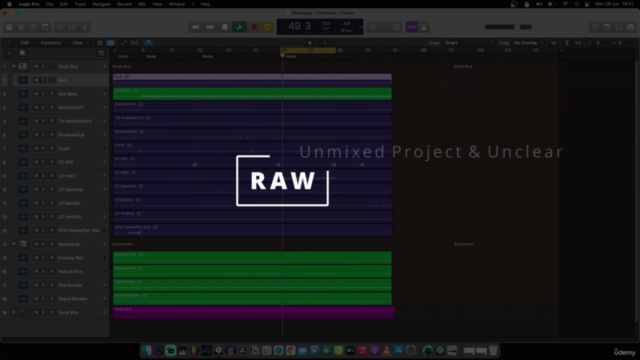Image resolution: width=640 pixels, height=360 pixels.
Task: Open the Drag No Overlap dropdown
Action: tap(529, 43)
